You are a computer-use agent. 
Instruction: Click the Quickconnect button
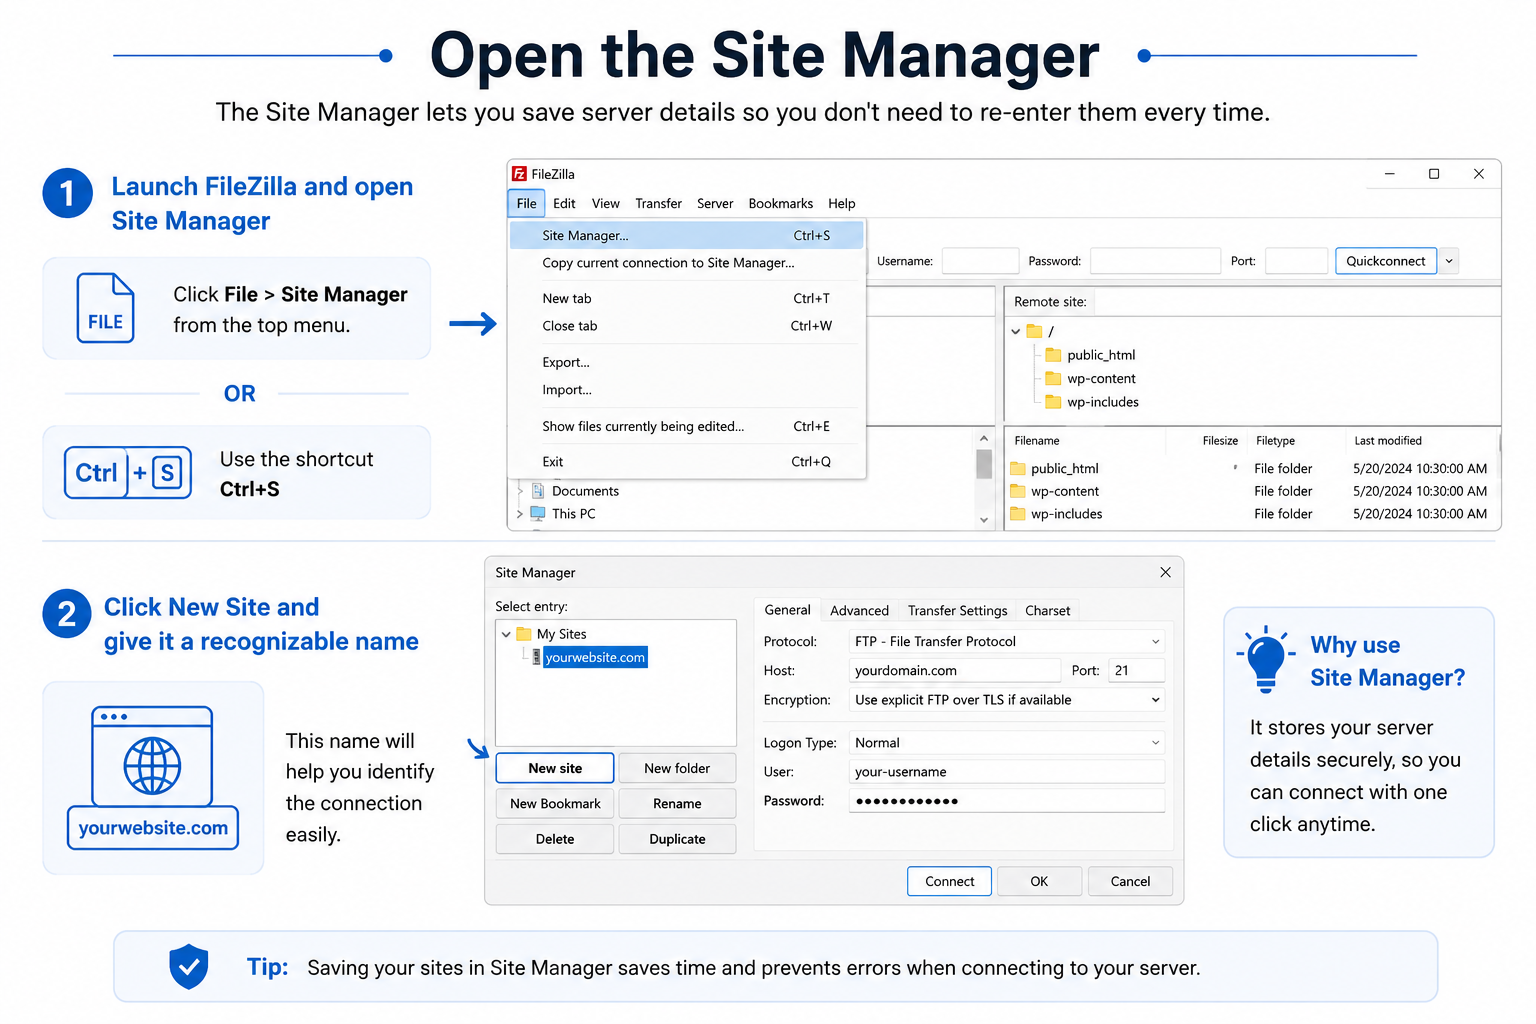point(1386,261)
